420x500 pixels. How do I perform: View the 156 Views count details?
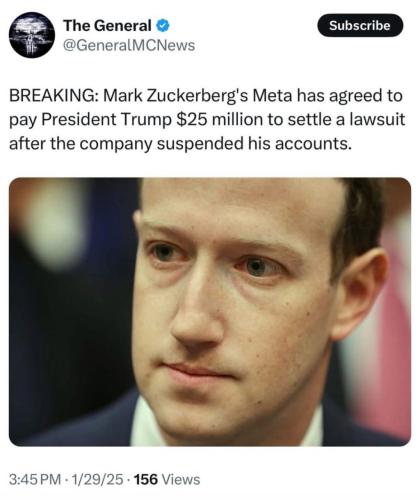167,480
